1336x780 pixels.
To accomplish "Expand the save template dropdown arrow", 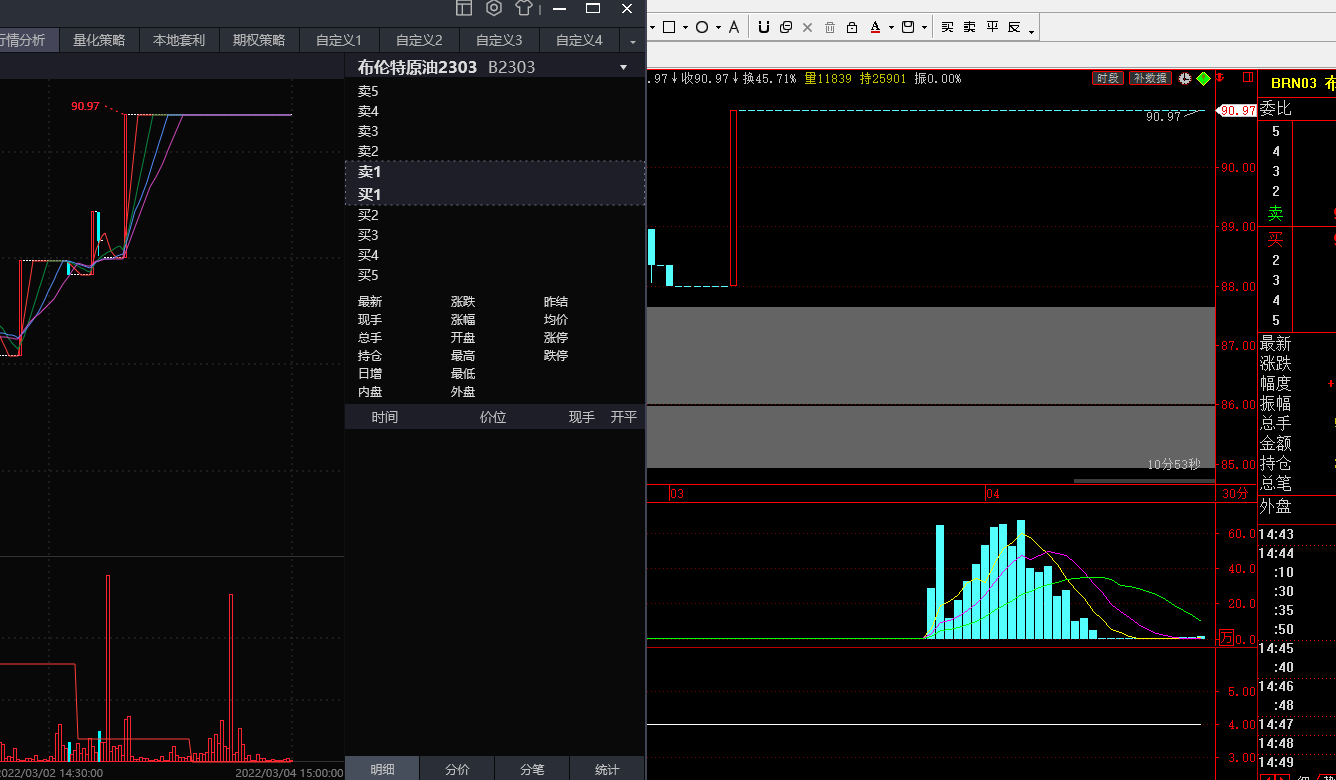I will 924,28.
